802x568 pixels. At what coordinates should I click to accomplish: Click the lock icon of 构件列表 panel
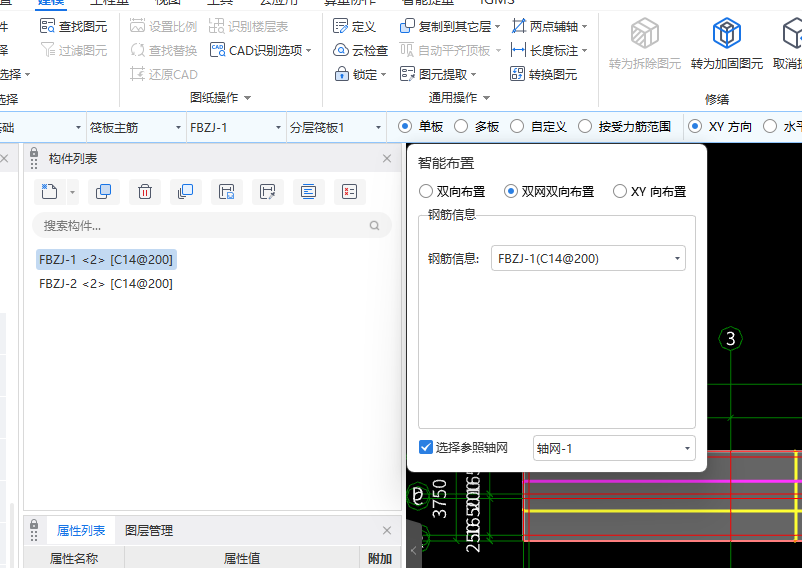pyautogui.click(x=34, y=153)
